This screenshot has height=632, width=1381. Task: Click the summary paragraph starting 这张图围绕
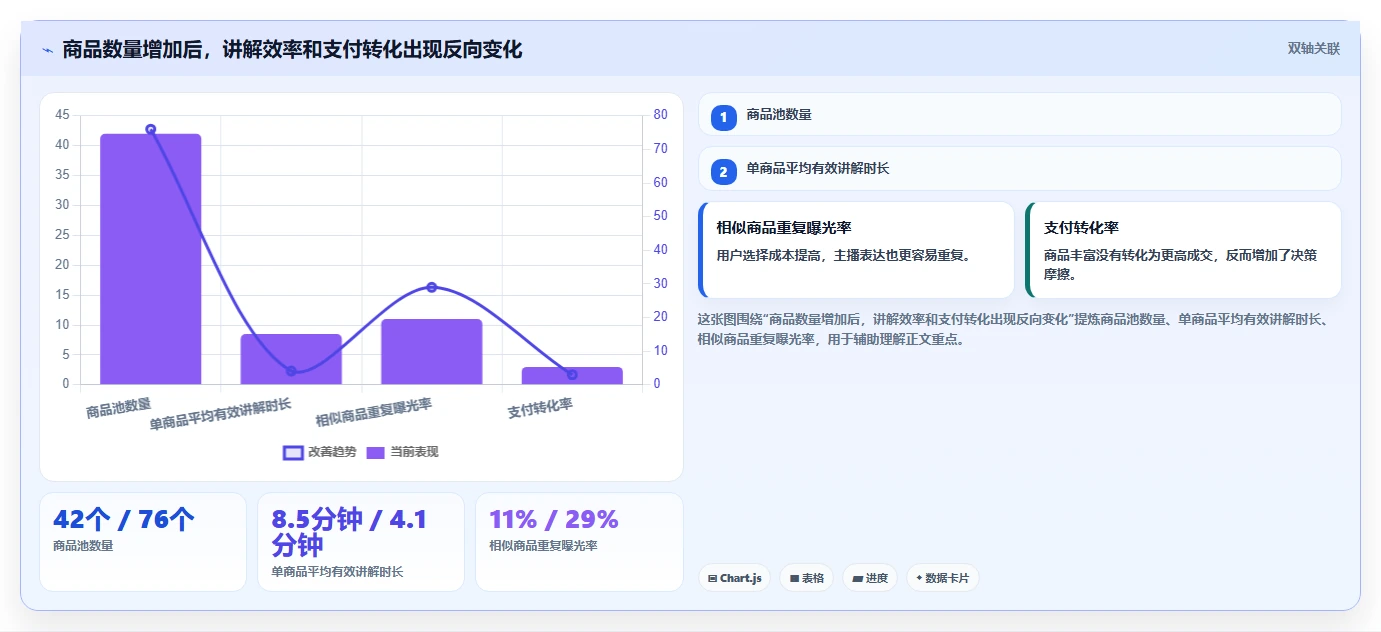(x=1013, y=329)
